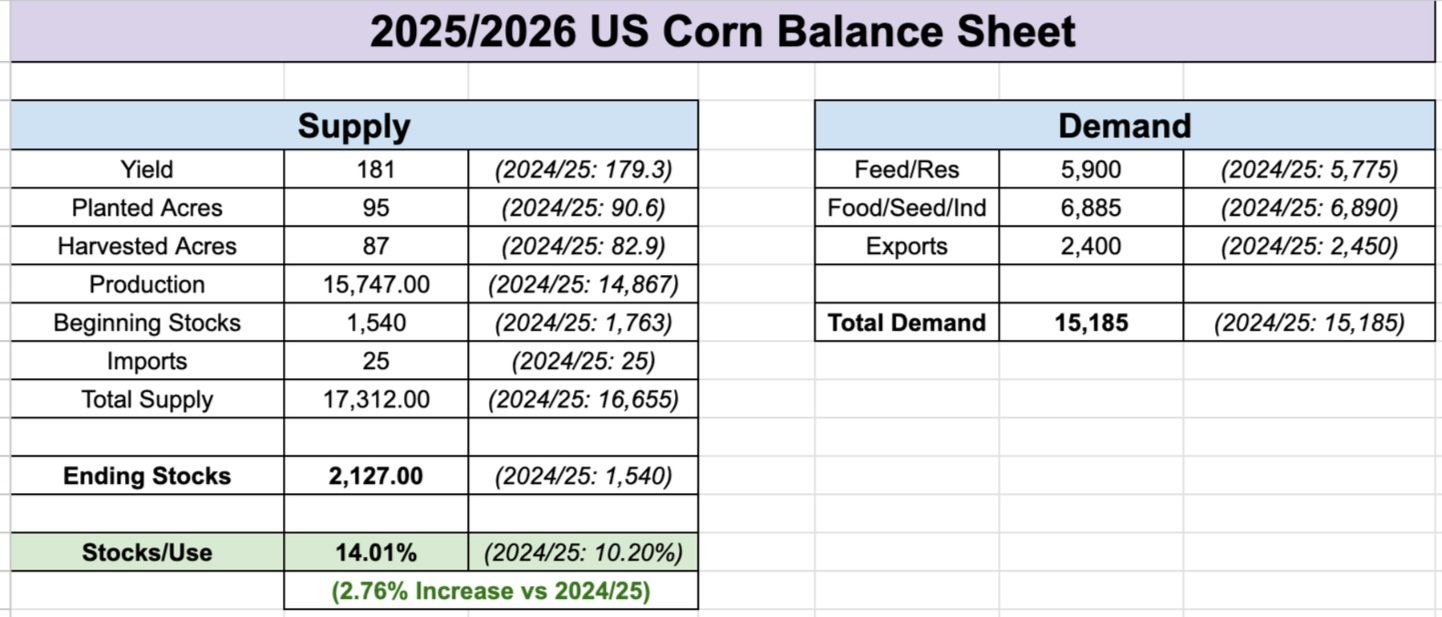Select the Feed/Res value 5,900
The height and width of the screenshot is (617, 1442).
(1091, 170)
